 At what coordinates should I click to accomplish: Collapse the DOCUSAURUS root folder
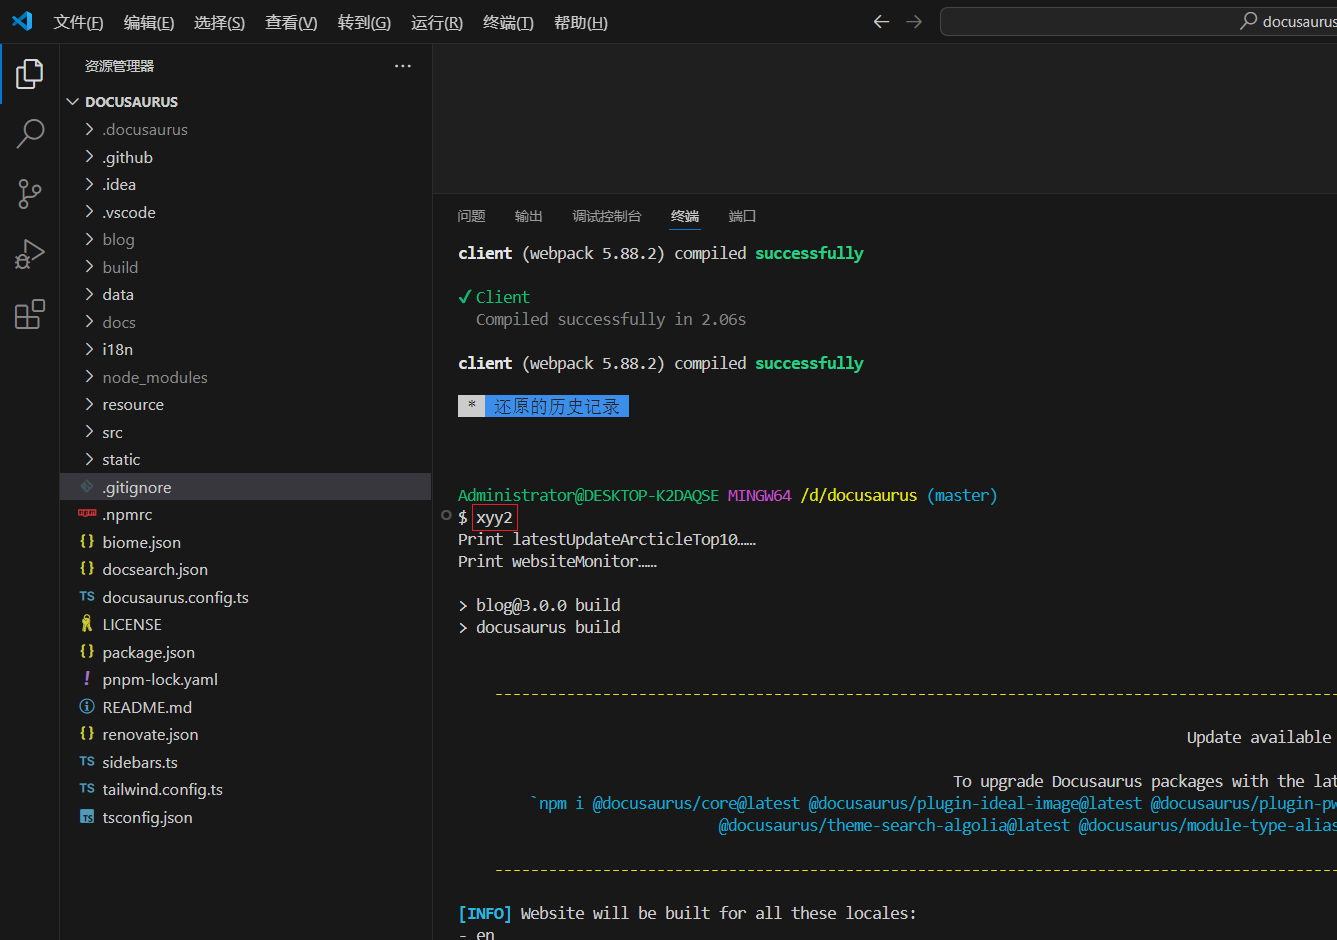point(245,102)
